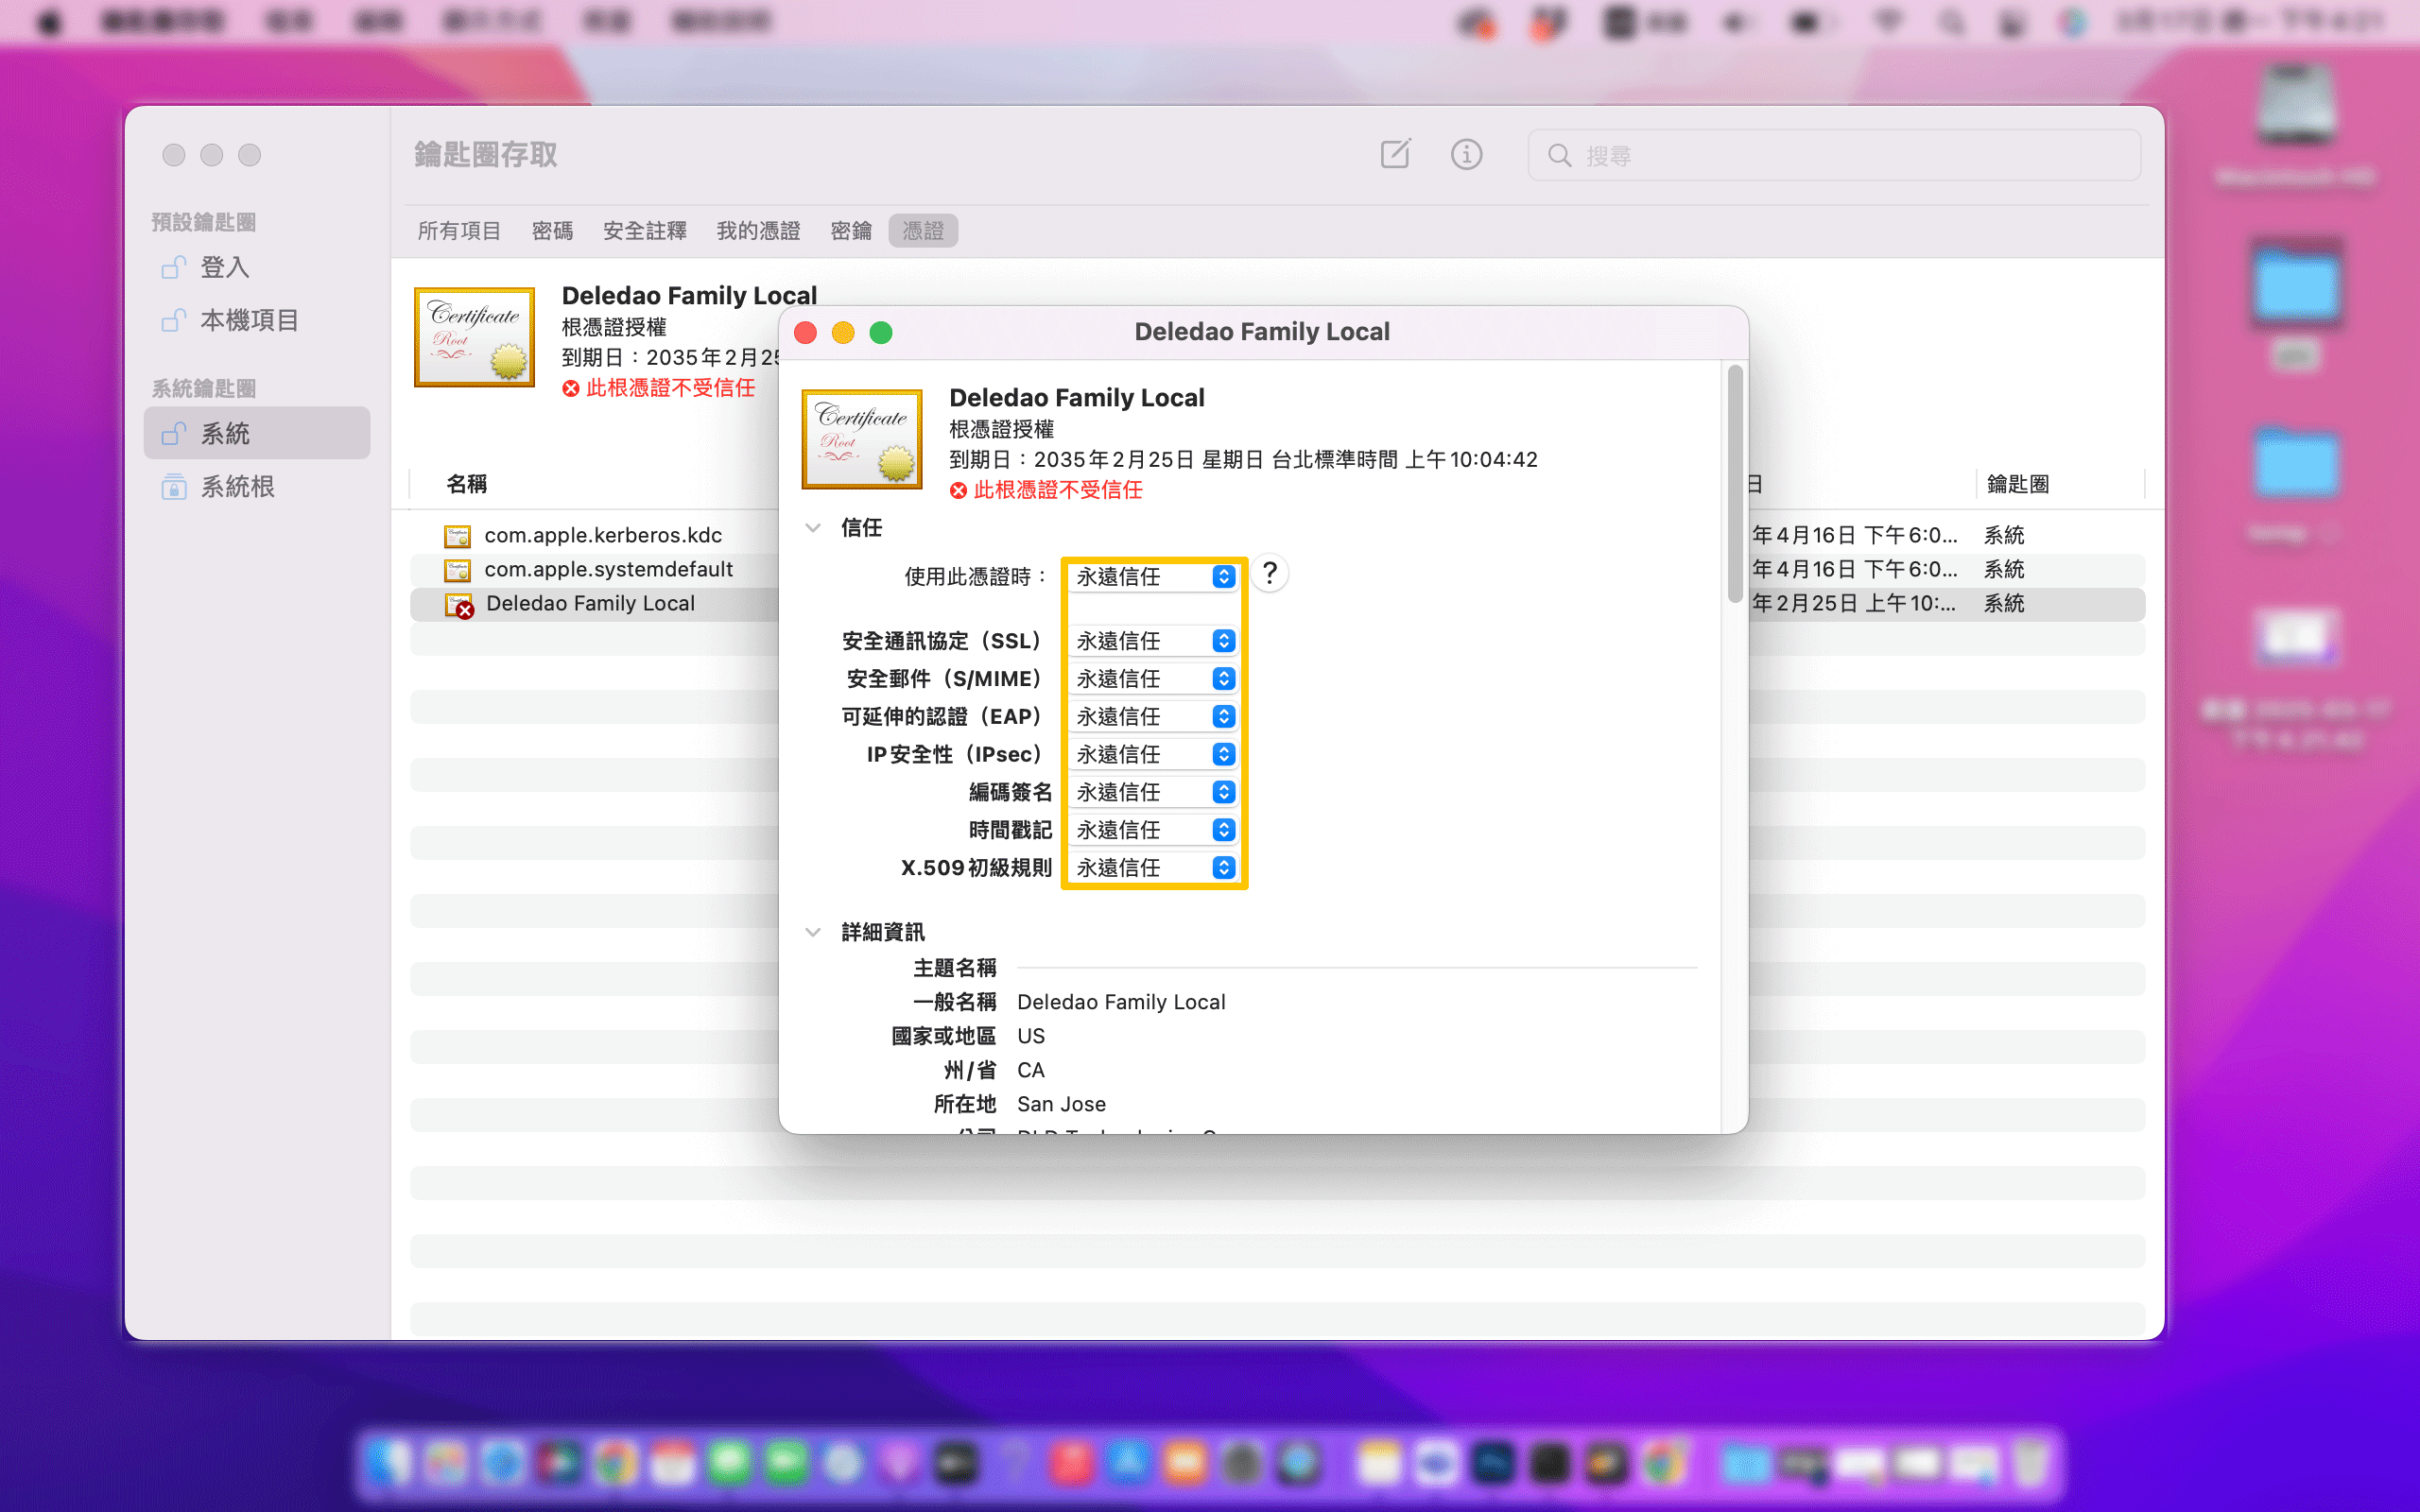Collapse the 詳細資訊 section

click(x=813, y=932)
